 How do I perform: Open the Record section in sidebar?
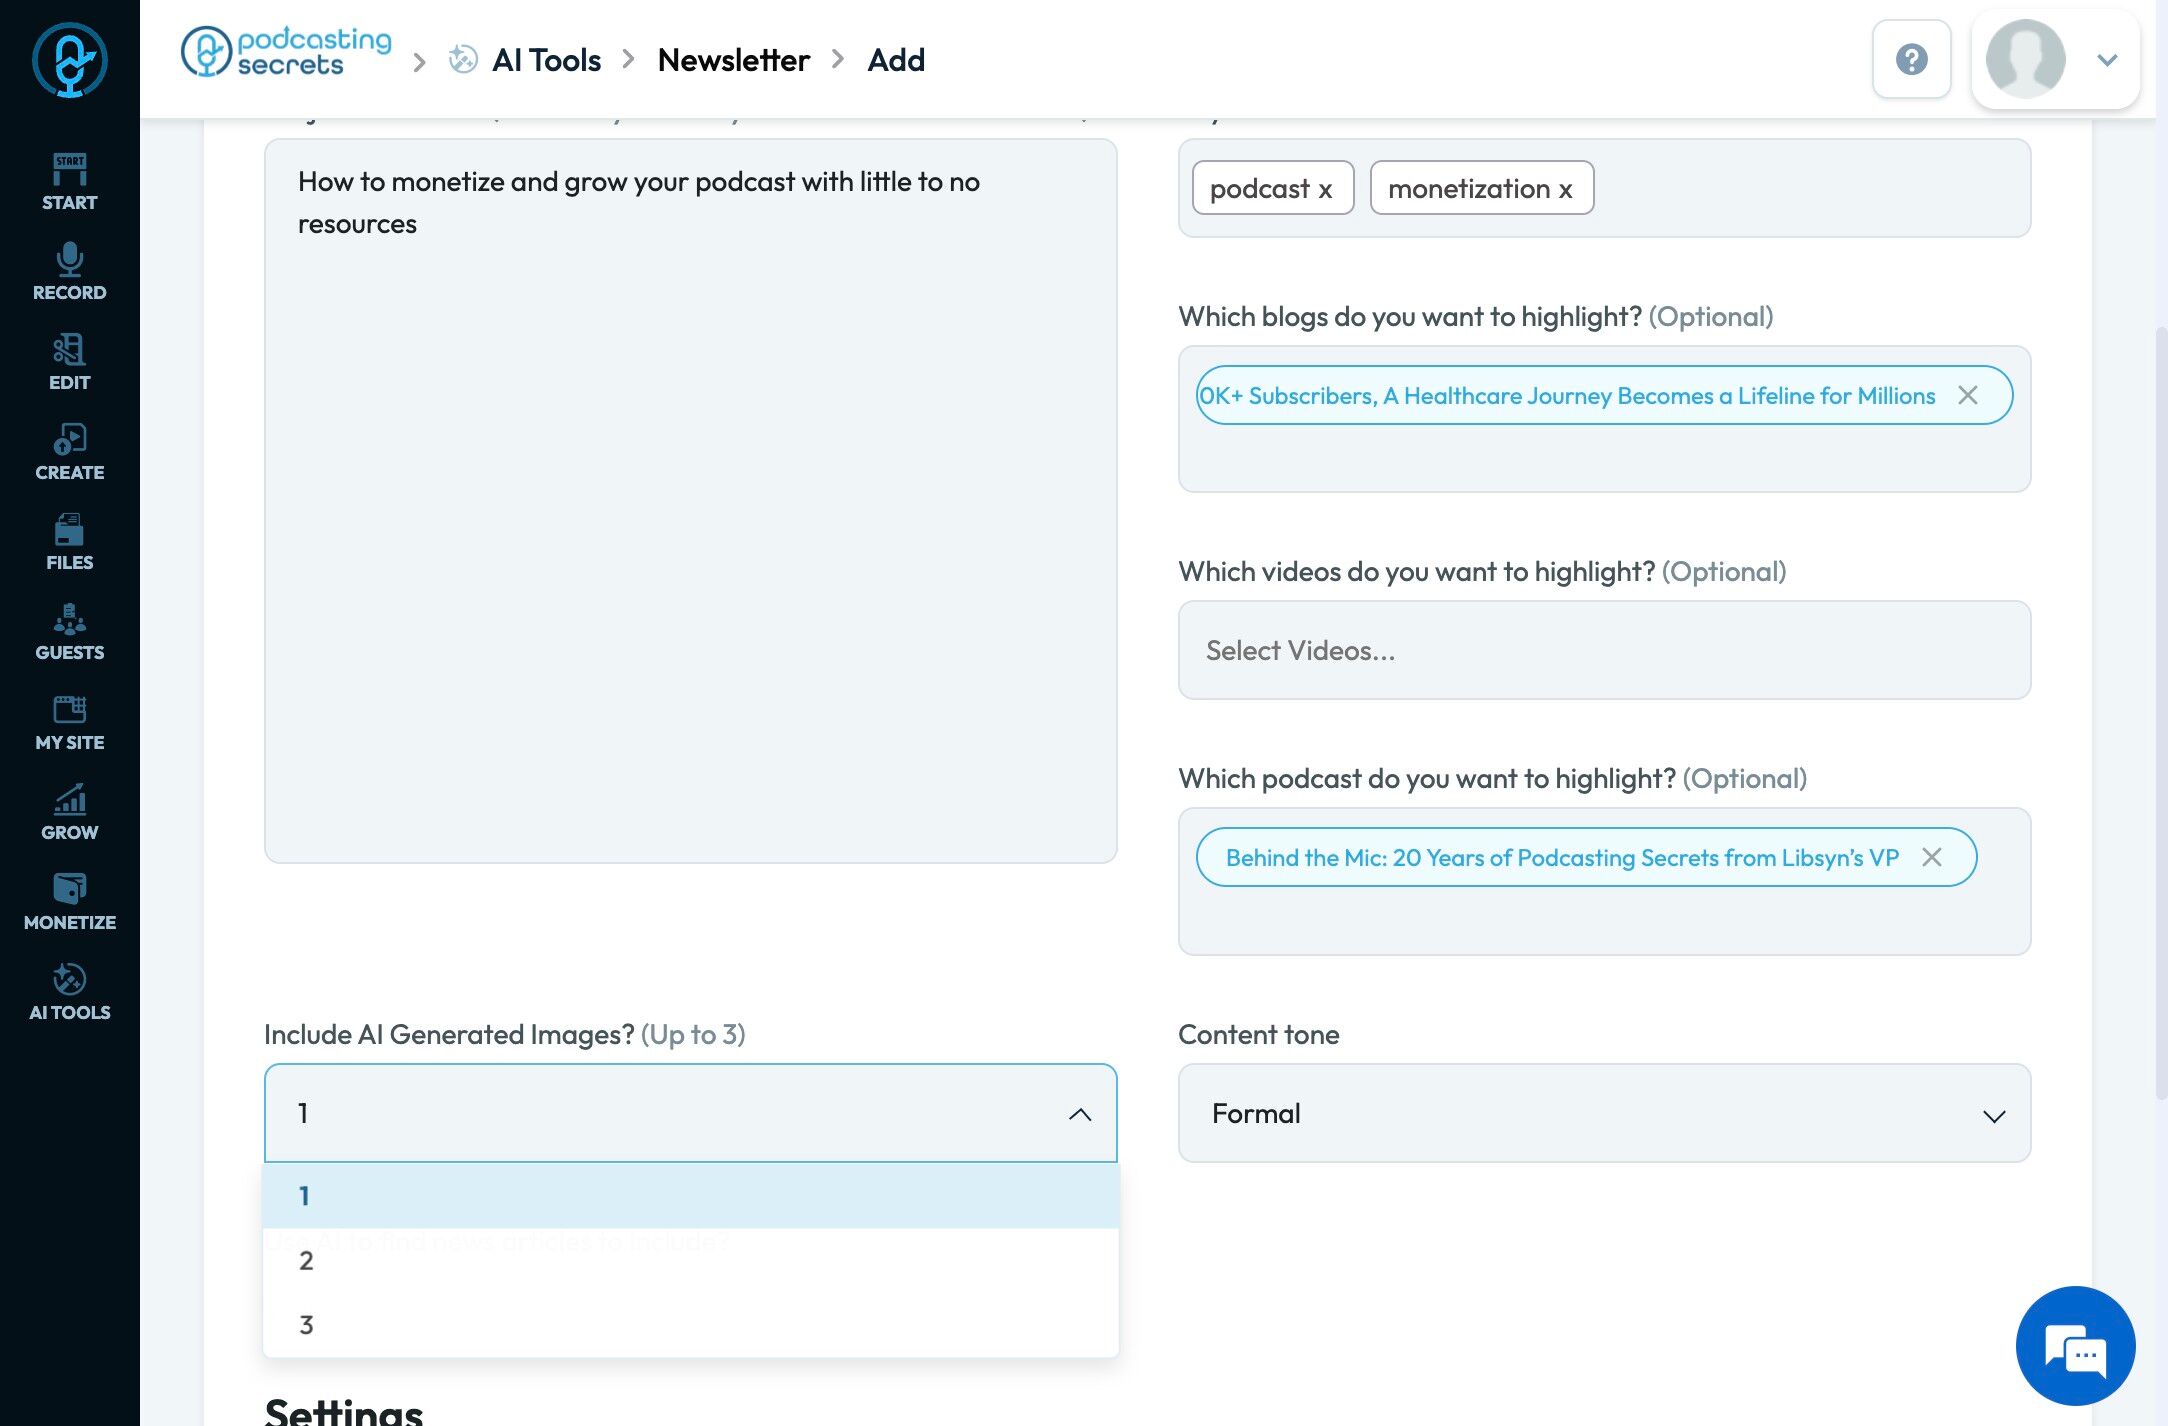(69, 271)
